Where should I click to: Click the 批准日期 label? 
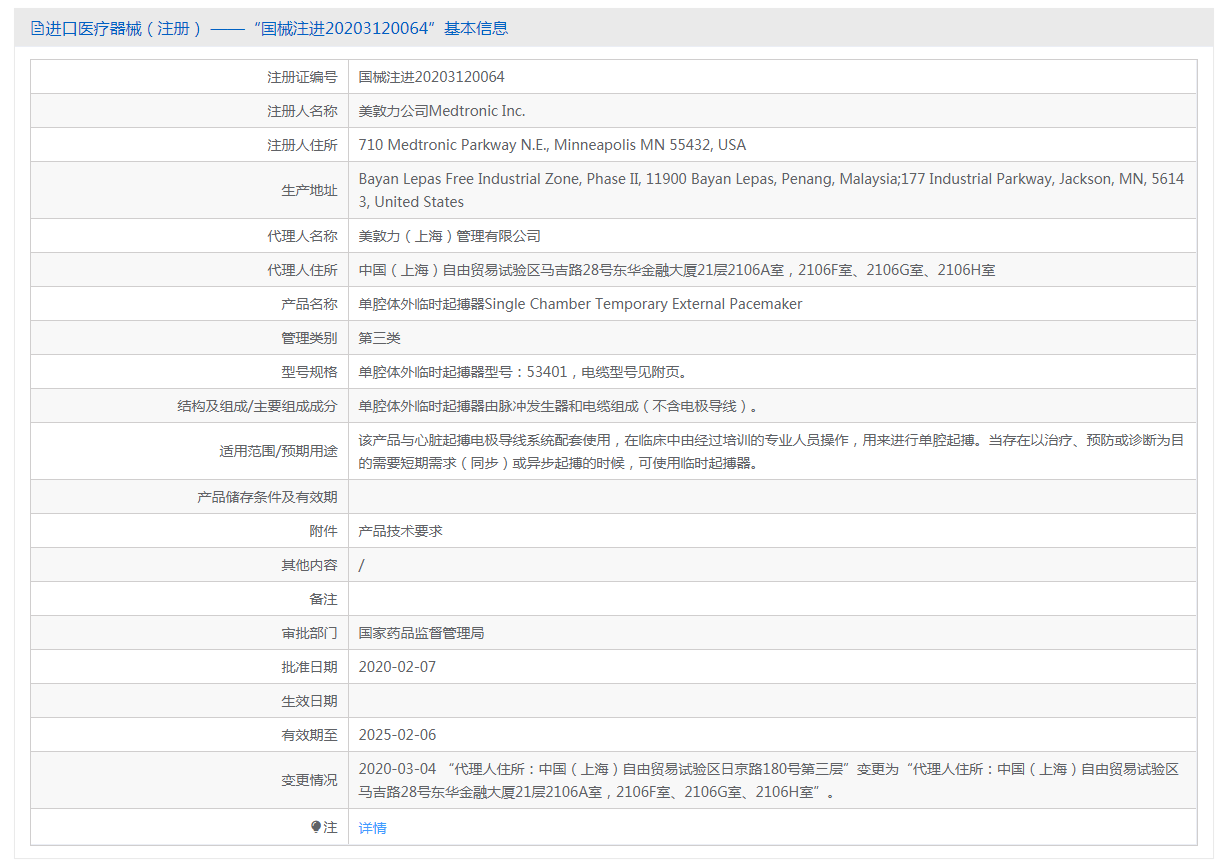click(309, 667)
